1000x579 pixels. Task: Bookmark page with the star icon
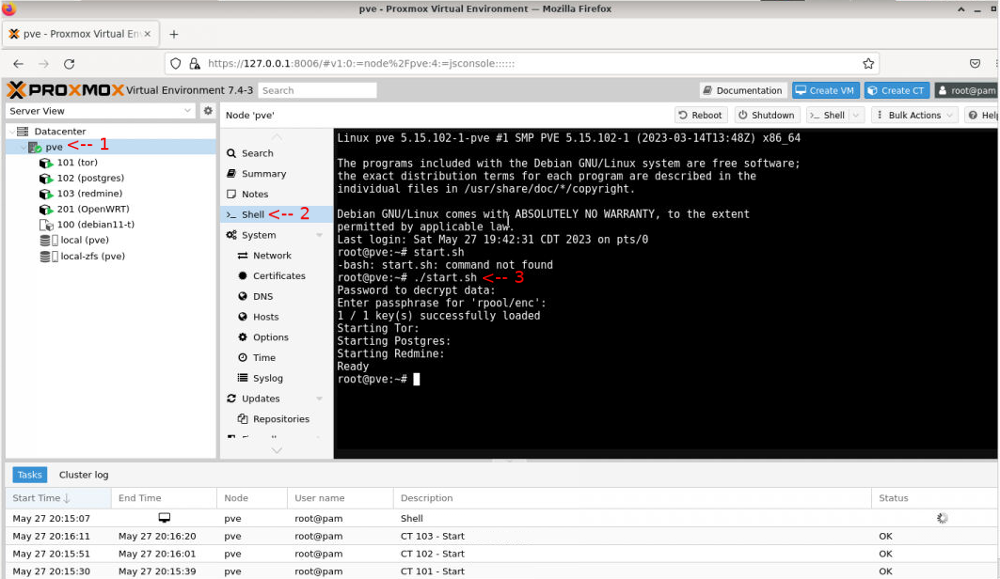click(x=868, y=63)
